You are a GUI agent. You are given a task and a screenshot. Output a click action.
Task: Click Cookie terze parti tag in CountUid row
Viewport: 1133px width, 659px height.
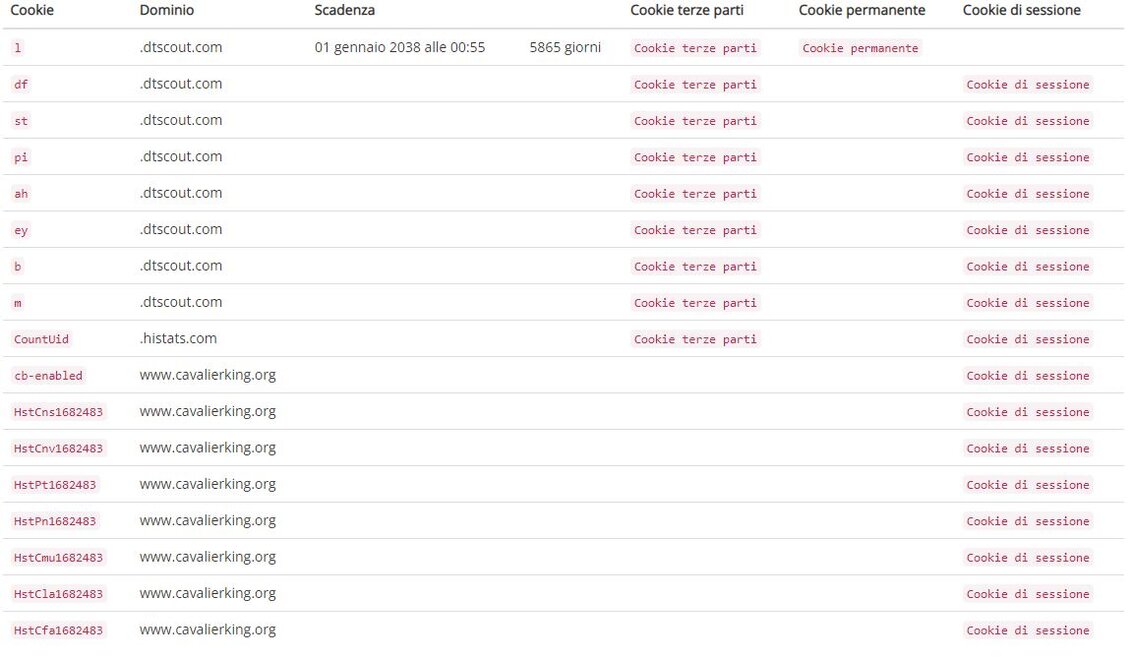[695, 339]
